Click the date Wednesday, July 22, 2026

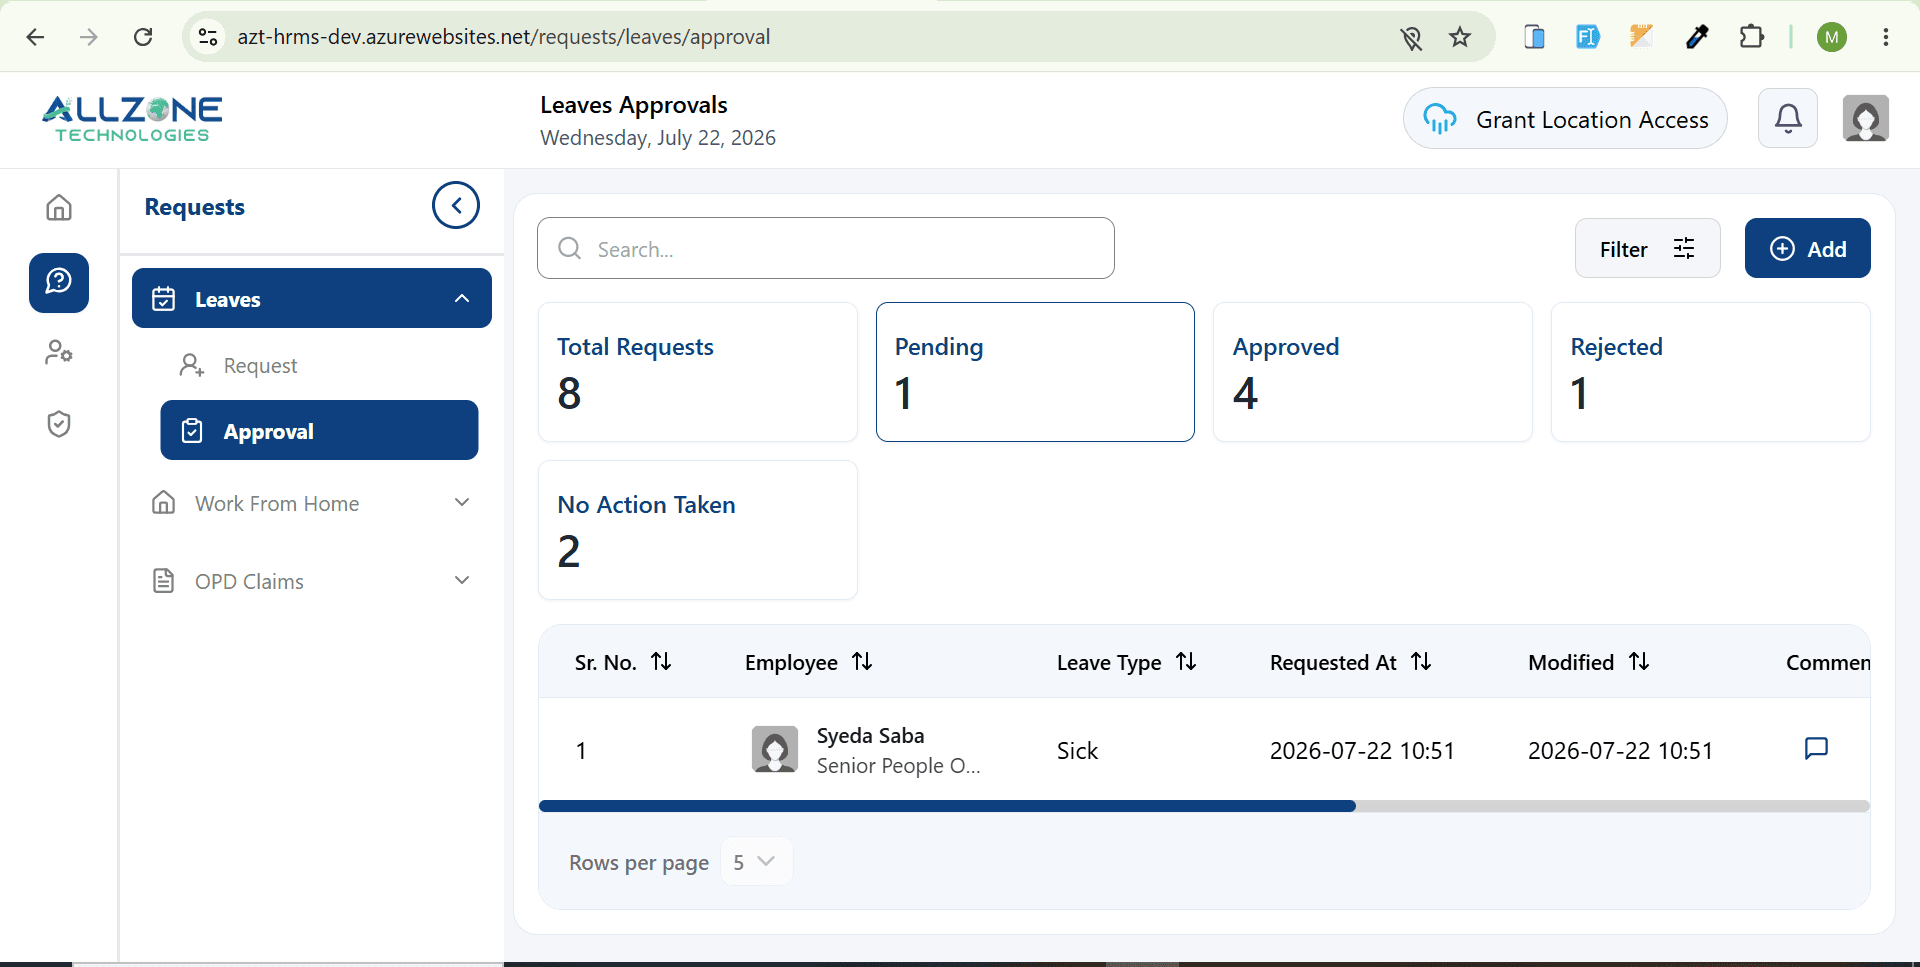(658, 138)
